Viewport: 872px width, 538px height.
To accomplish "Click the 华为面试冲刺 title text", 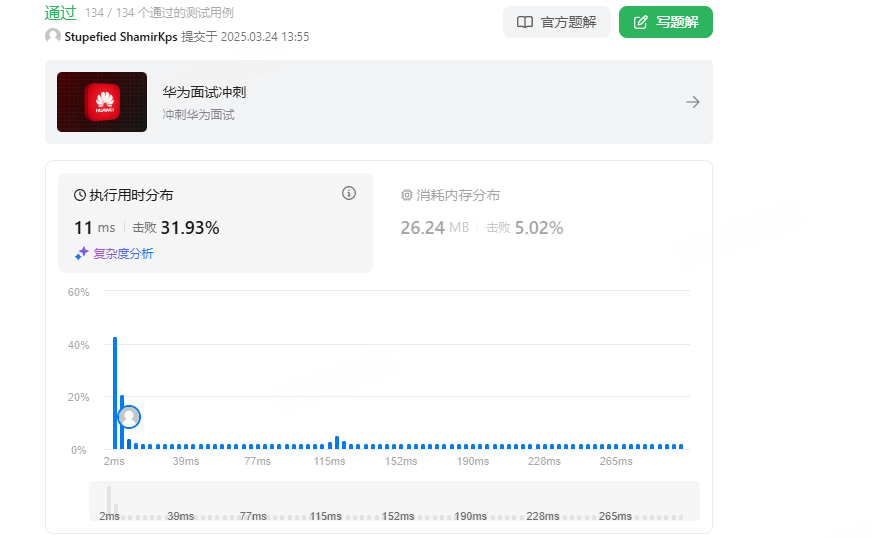I will click(x=204, y=92).
